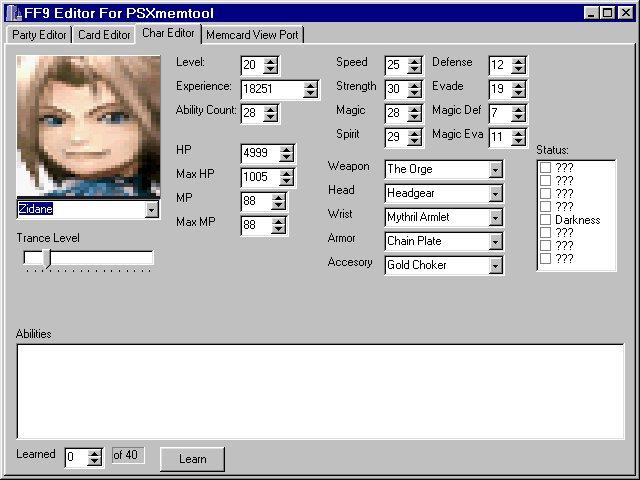
Task: Check the Darkness status checkbox
Action: (x=546, y=220)
